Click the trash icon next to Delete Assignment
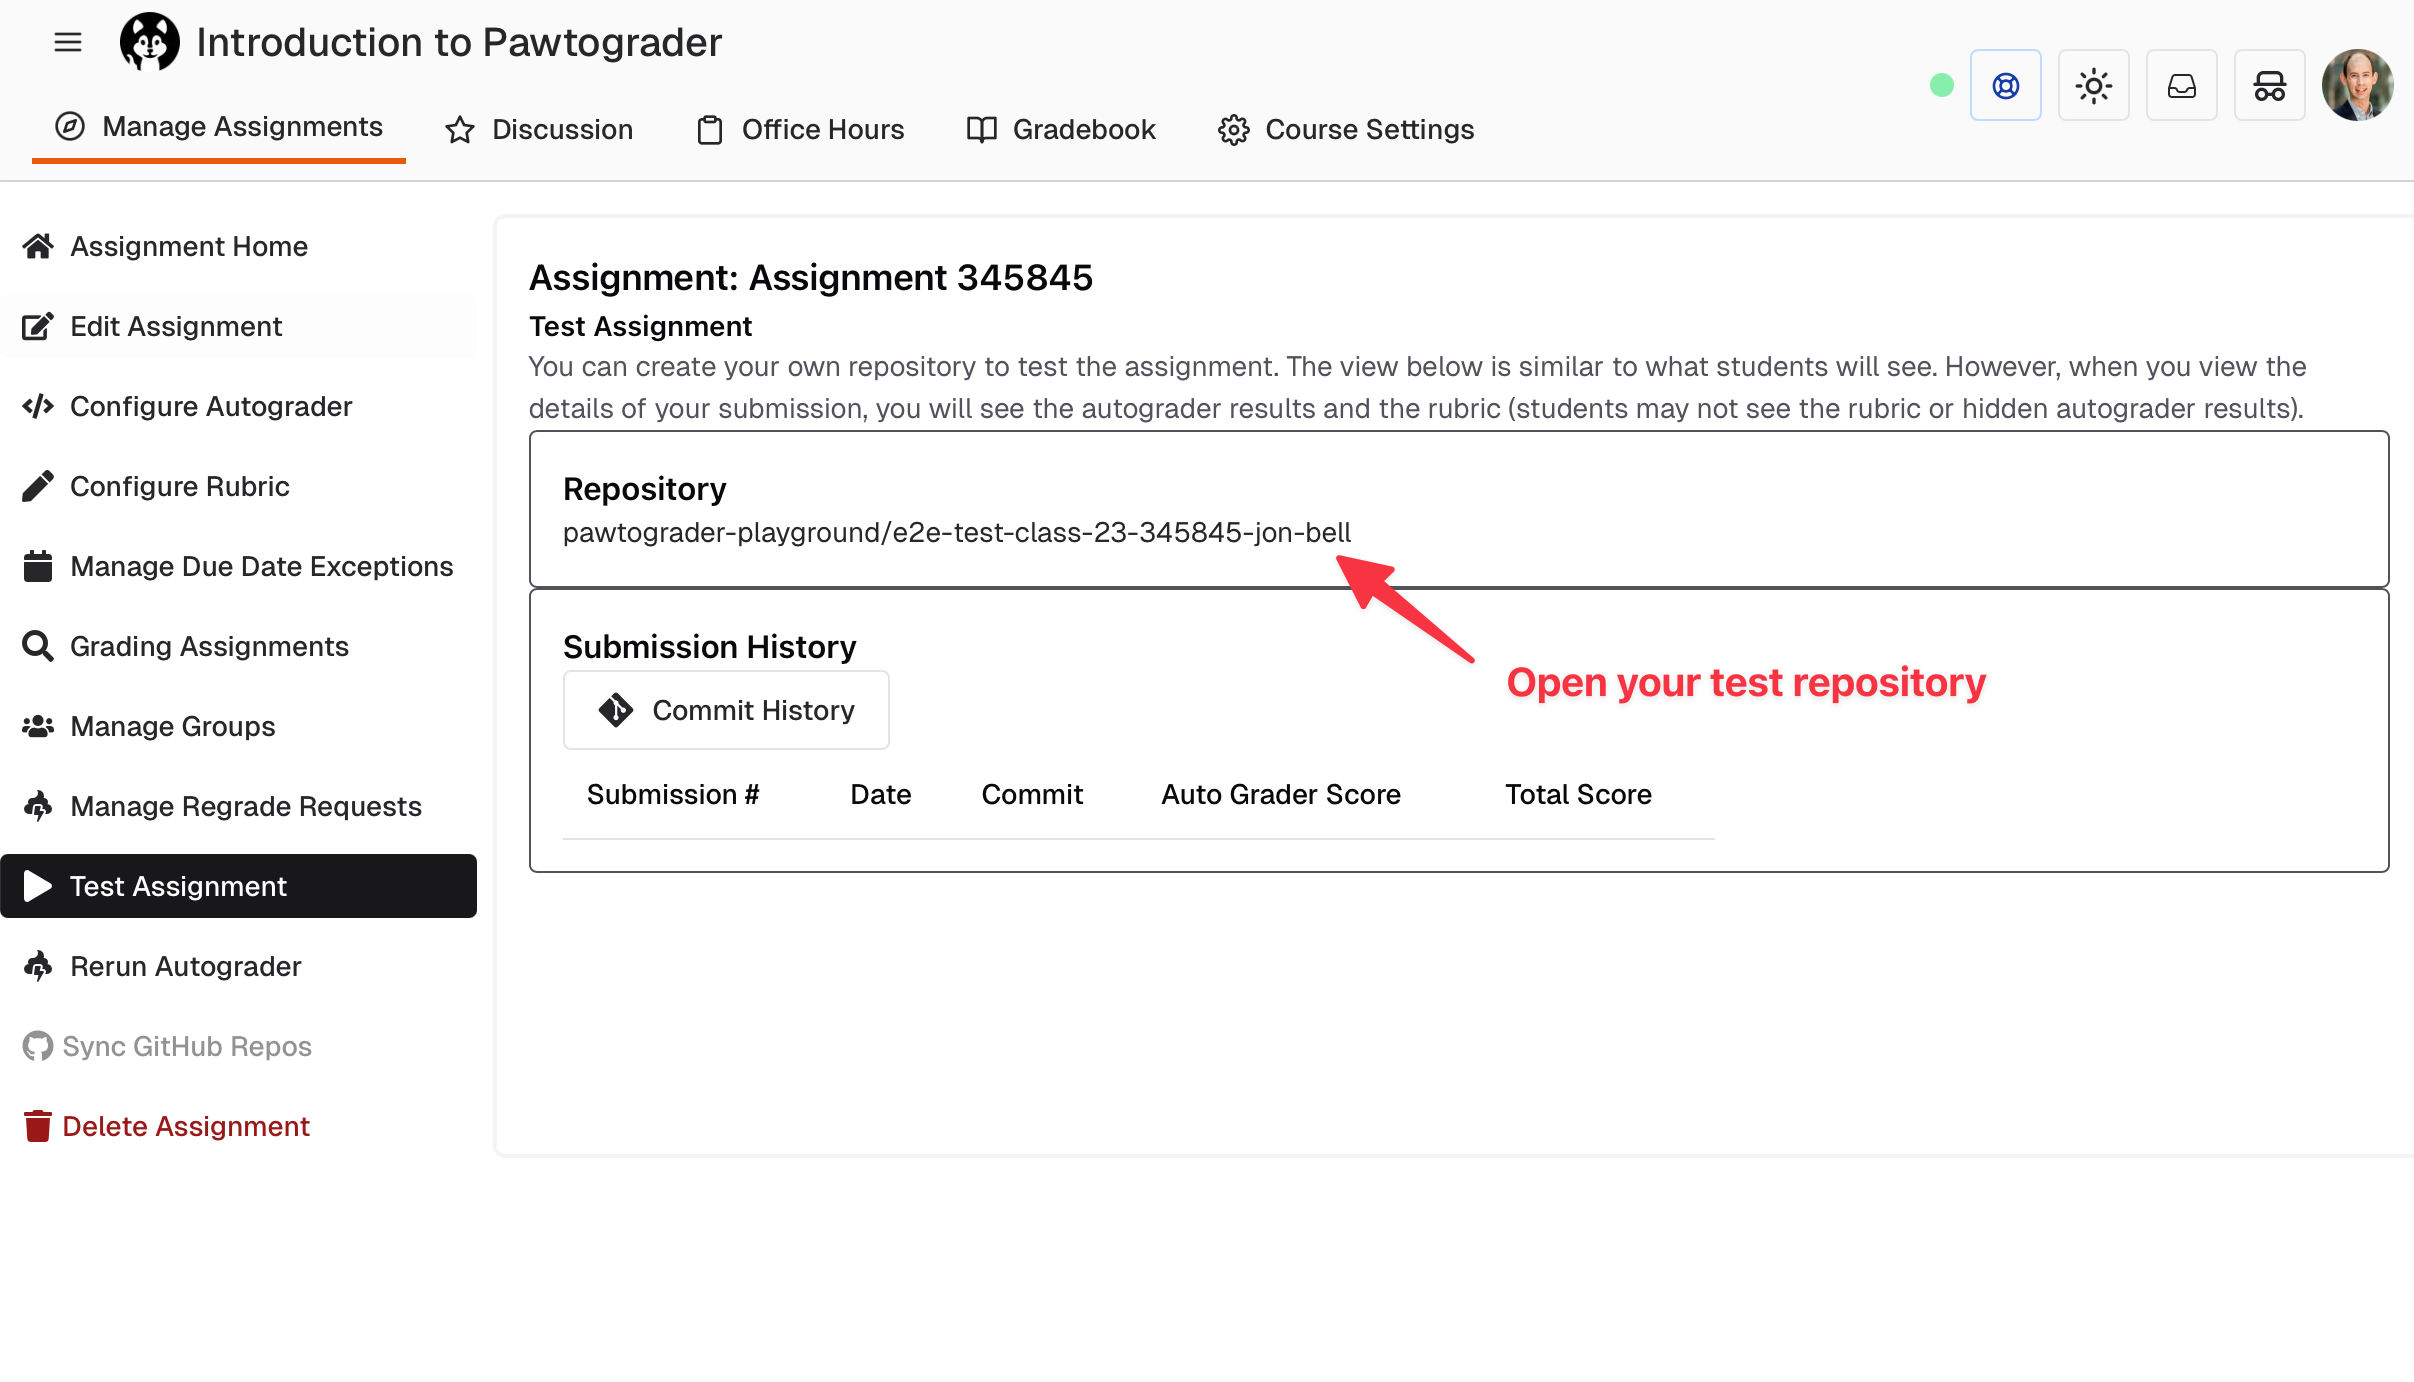This screenshot has width=2414, height=1382. [37, 1126]
